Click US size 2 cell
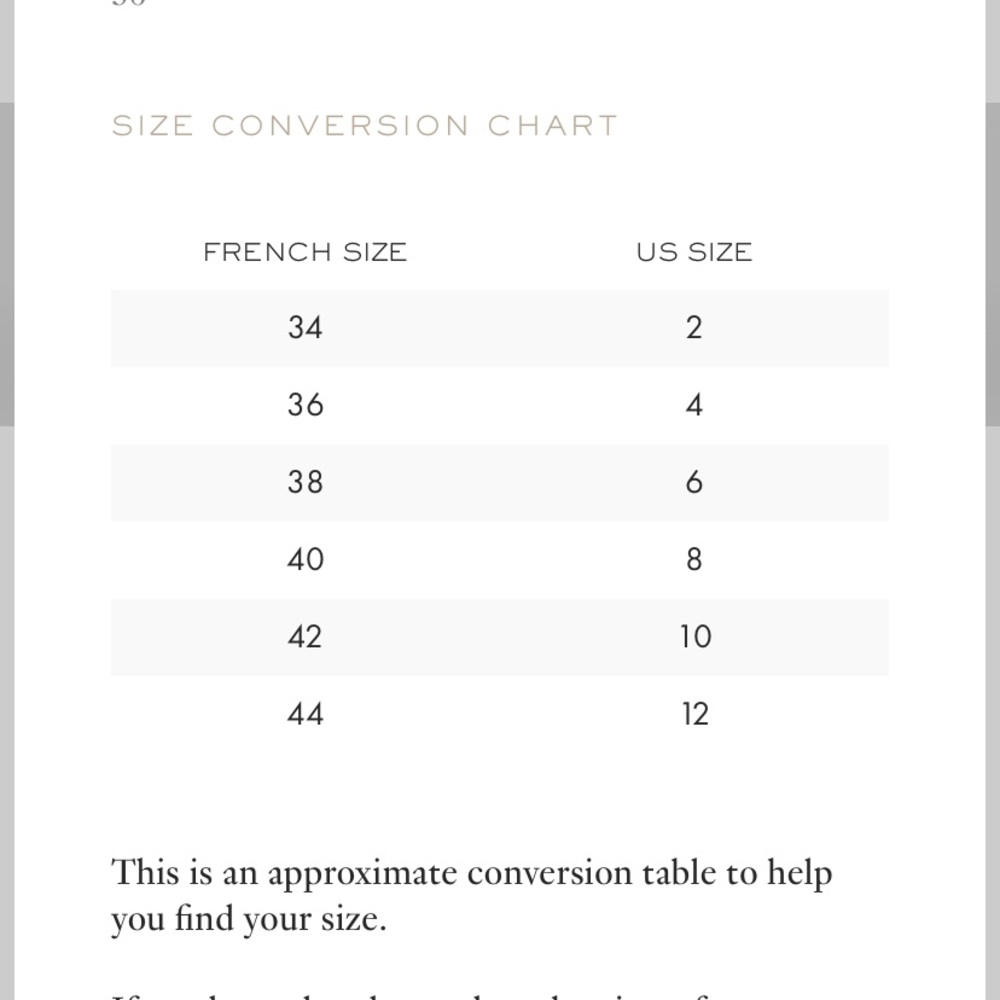Screen dimensions: 1000x1000 click(x=695, y=328)
